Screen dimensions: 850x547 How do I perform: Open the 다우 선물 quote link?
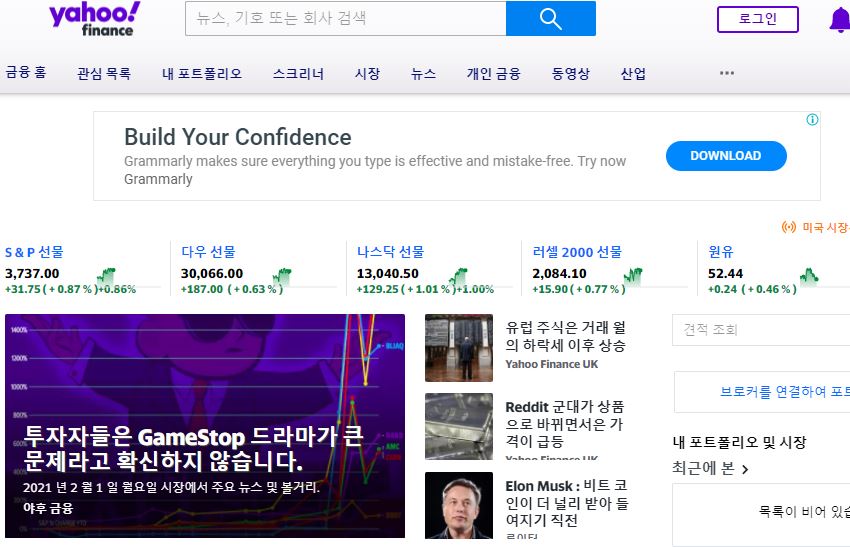[208, 252]
